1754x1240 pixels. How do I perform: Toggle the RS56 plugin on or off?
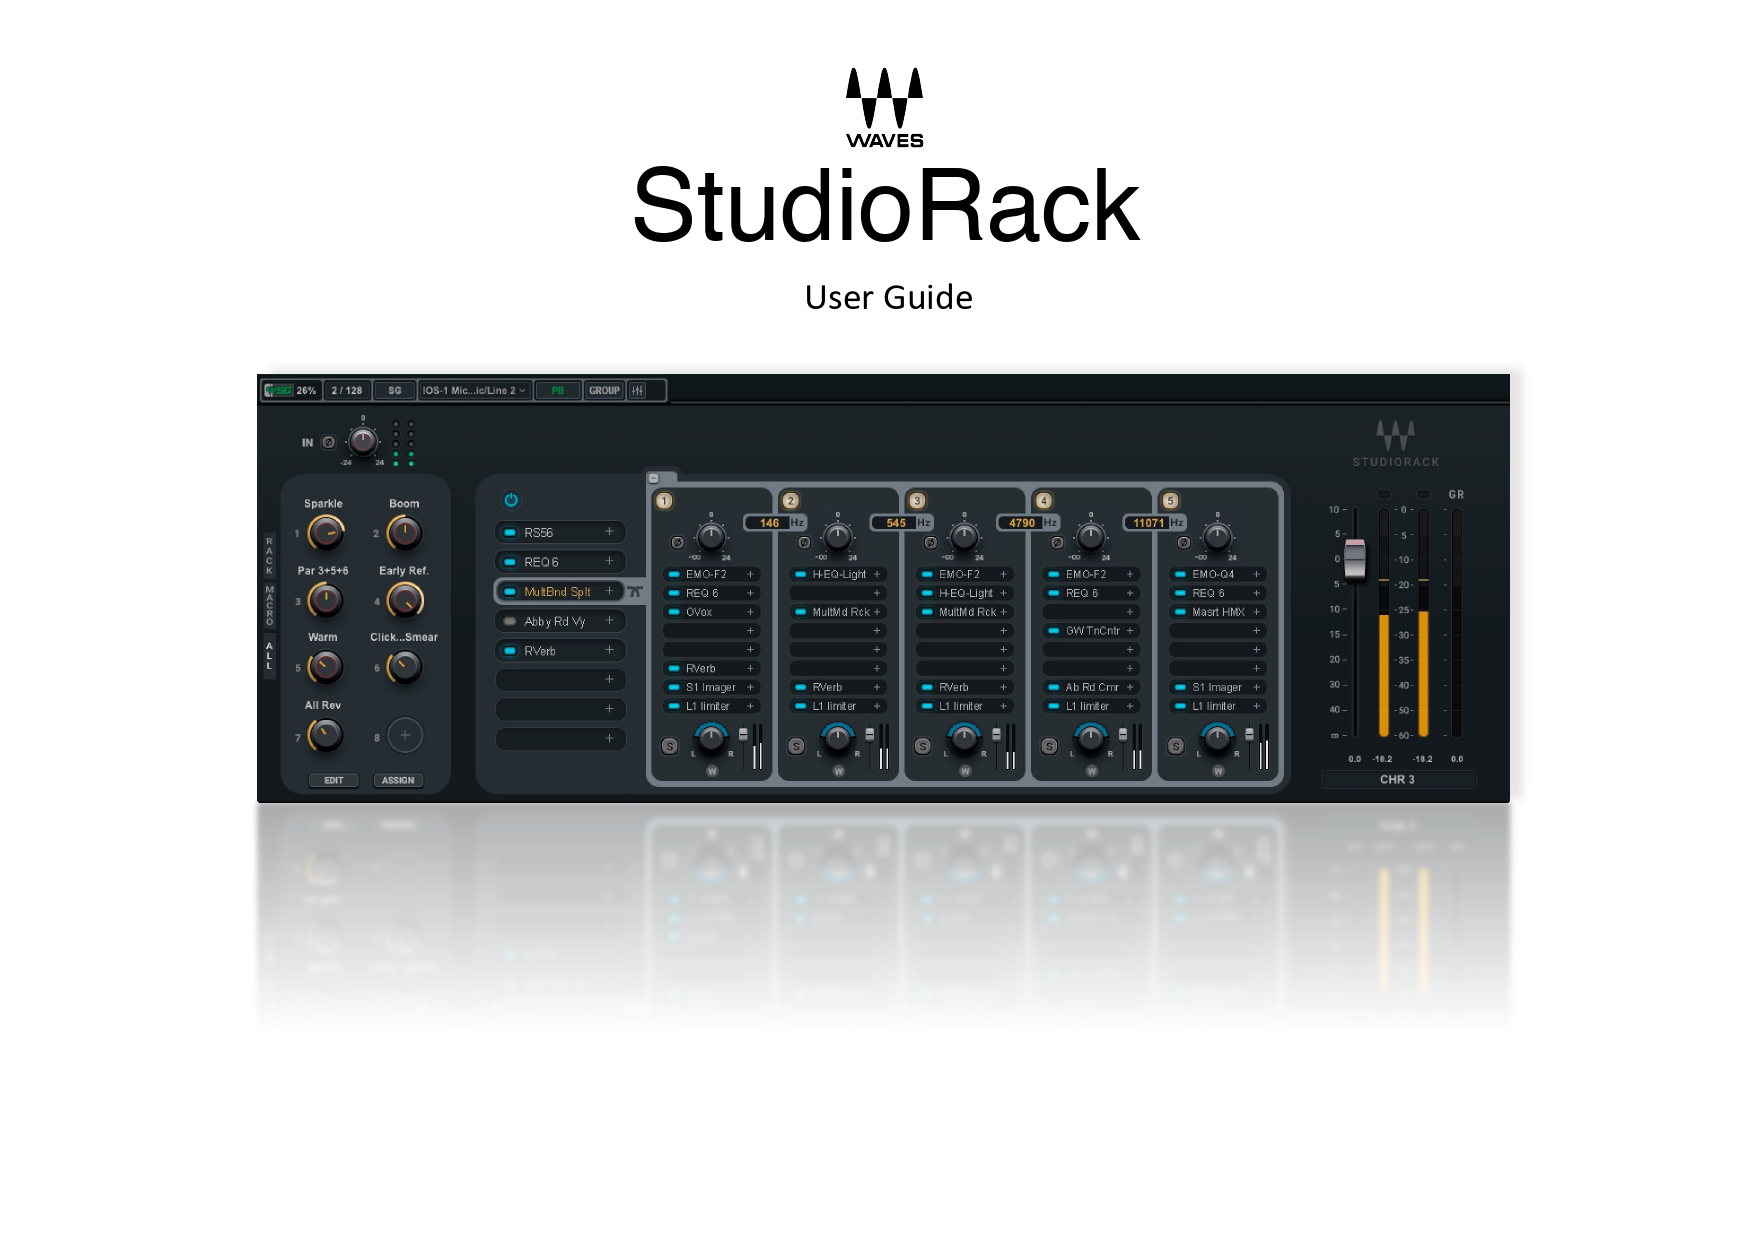click(x=510, y=532)
